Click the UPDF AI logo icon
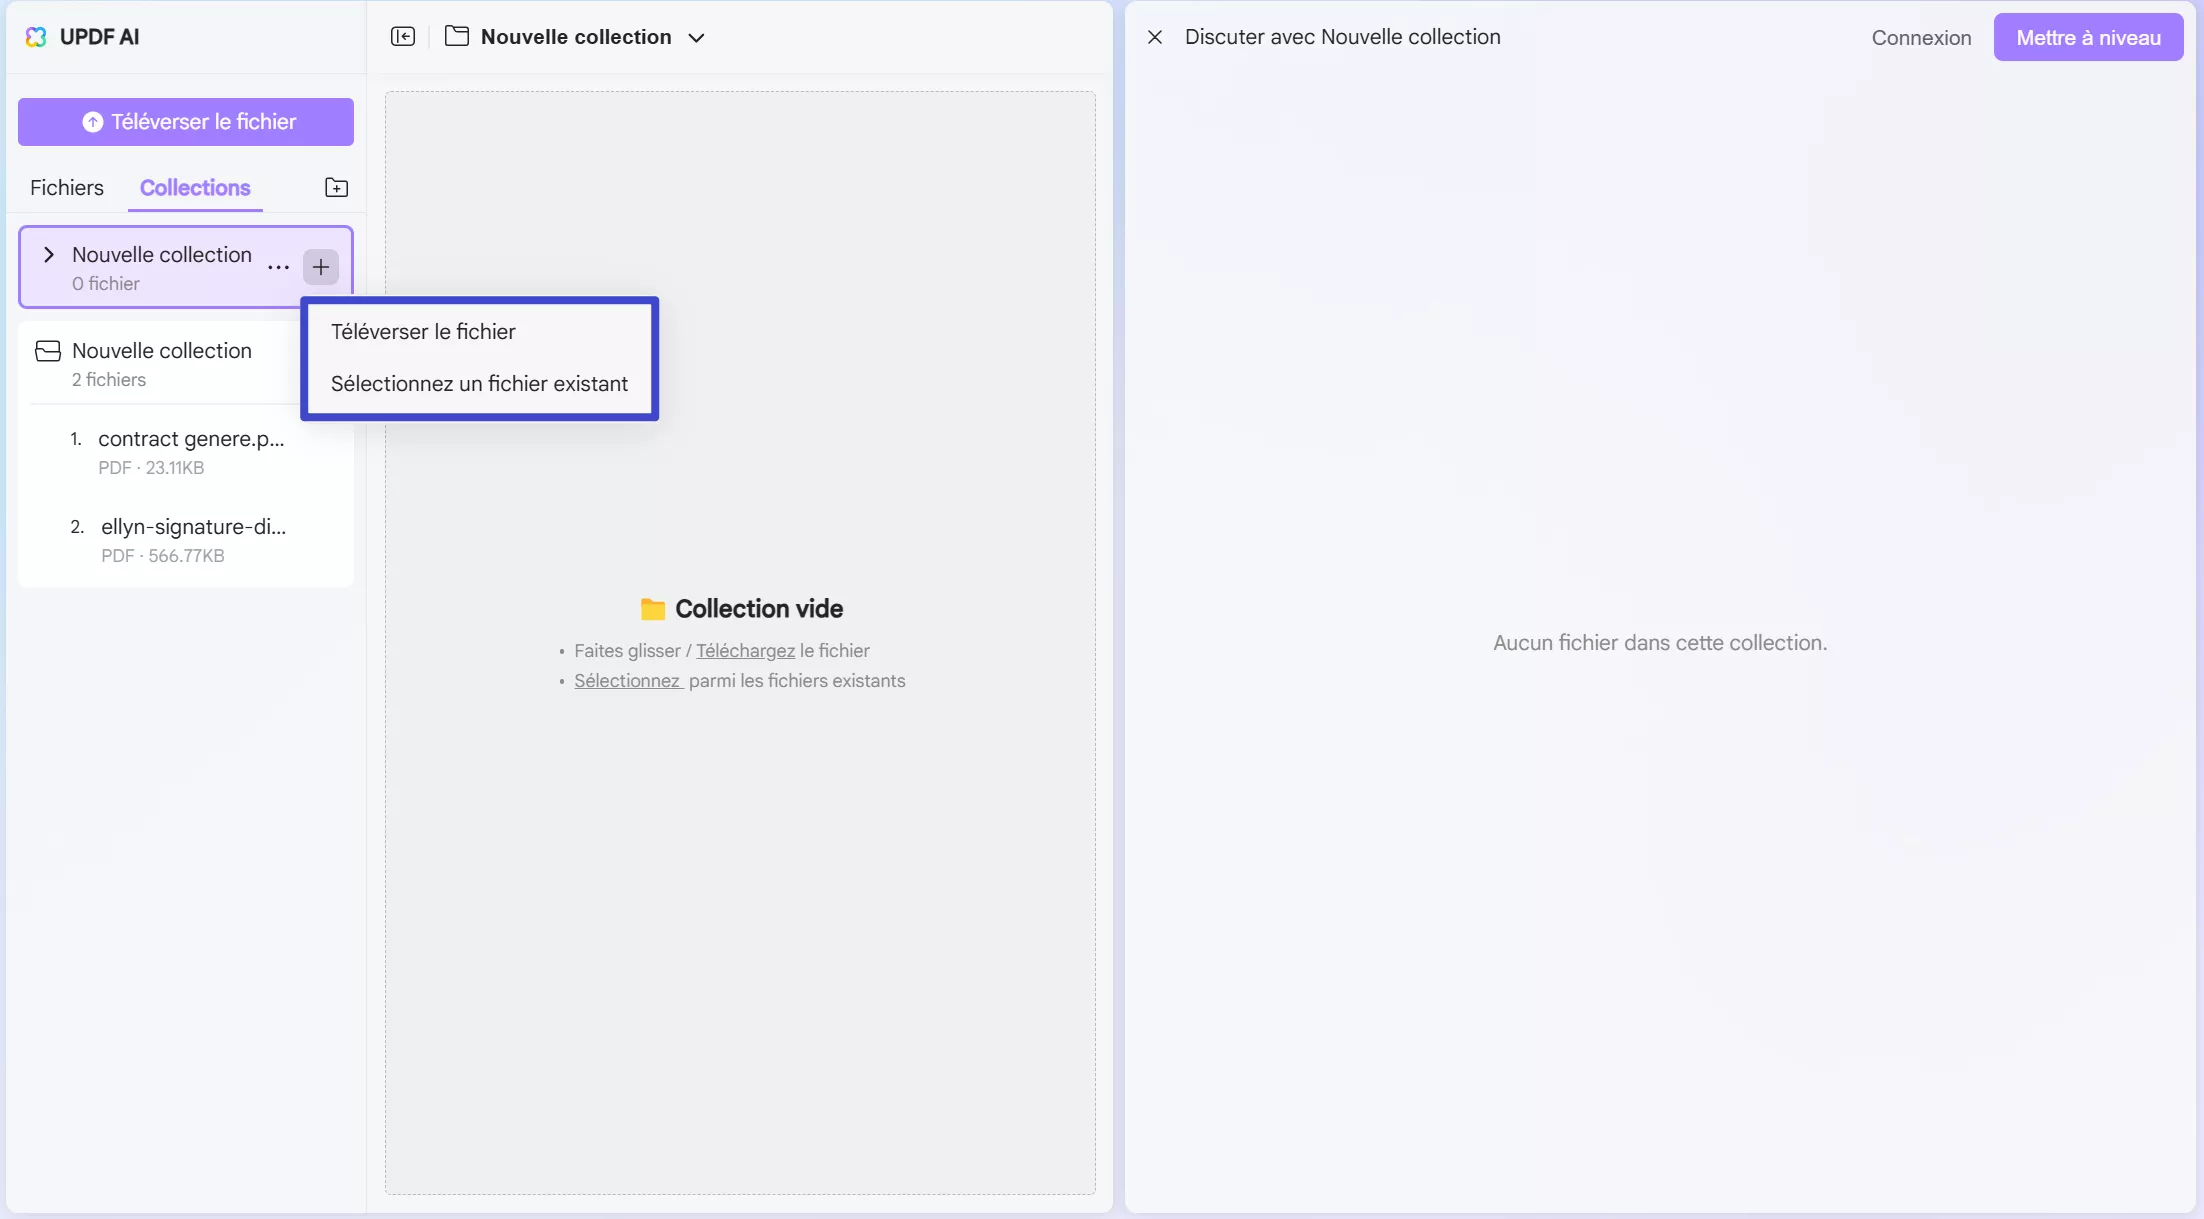2204x1219 pixels. (36, 37)
